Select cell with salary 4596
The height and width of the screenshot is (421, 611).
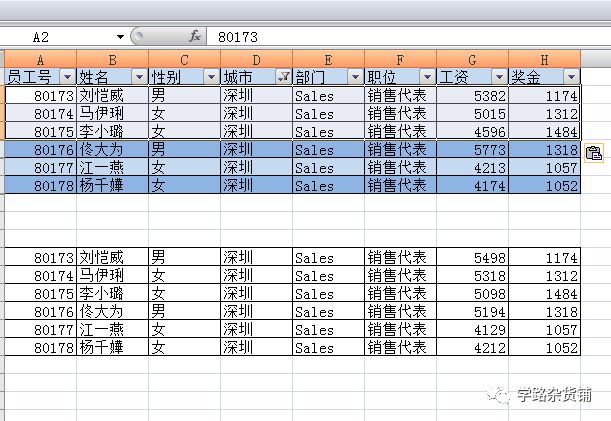[472, 131]
